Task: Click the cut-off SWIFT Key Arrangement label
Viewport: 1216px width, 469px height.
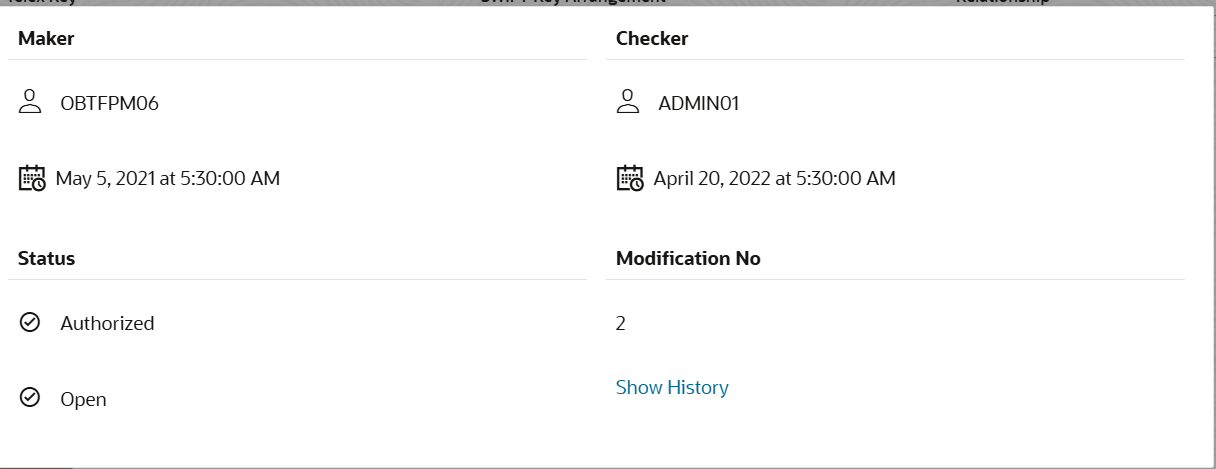Action: [572, 3]
